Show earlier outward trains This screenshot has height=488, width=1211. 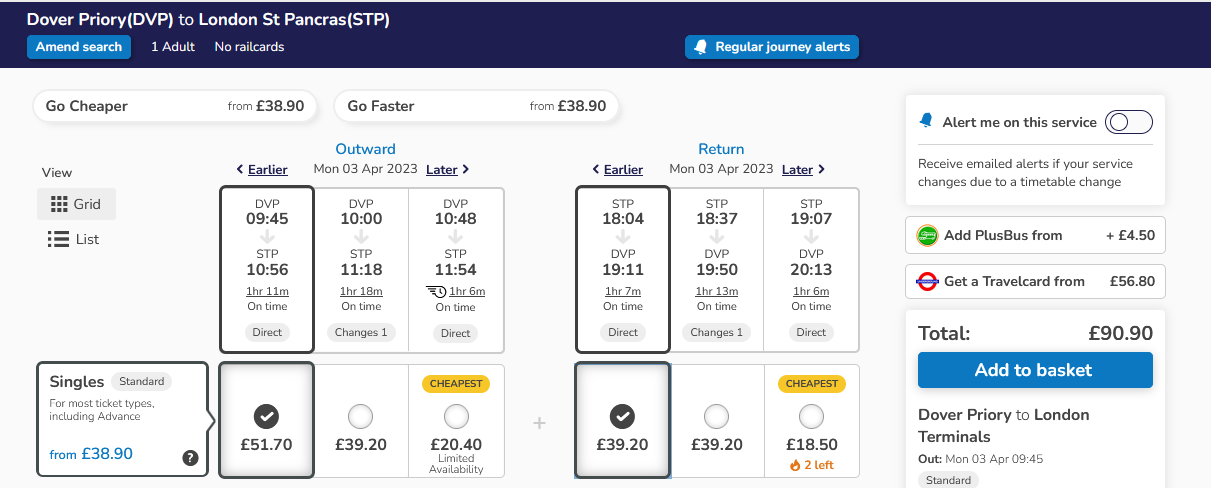coord(262,170)
